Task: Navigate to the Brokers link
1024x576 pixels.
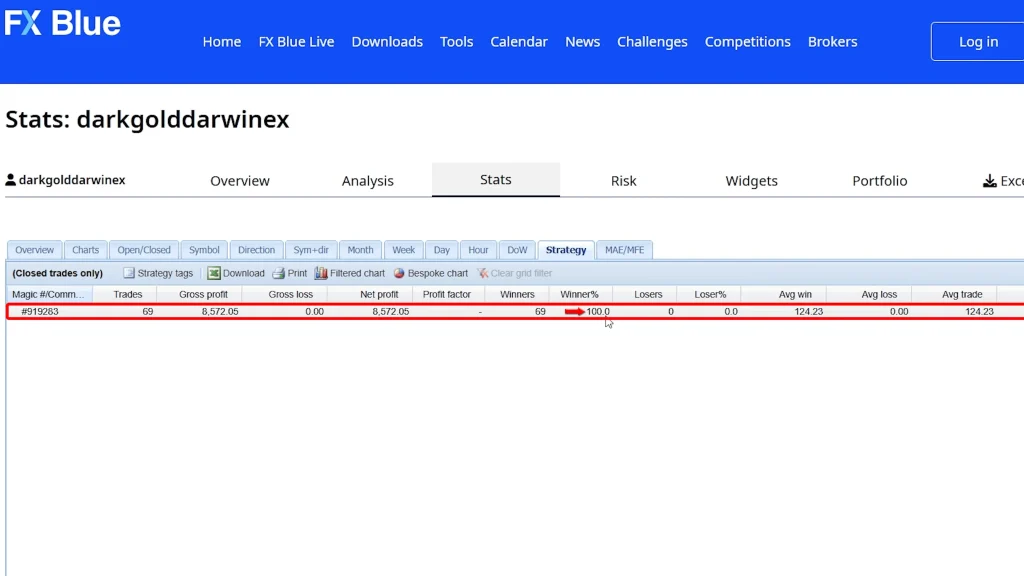Action: click(832, 42)
